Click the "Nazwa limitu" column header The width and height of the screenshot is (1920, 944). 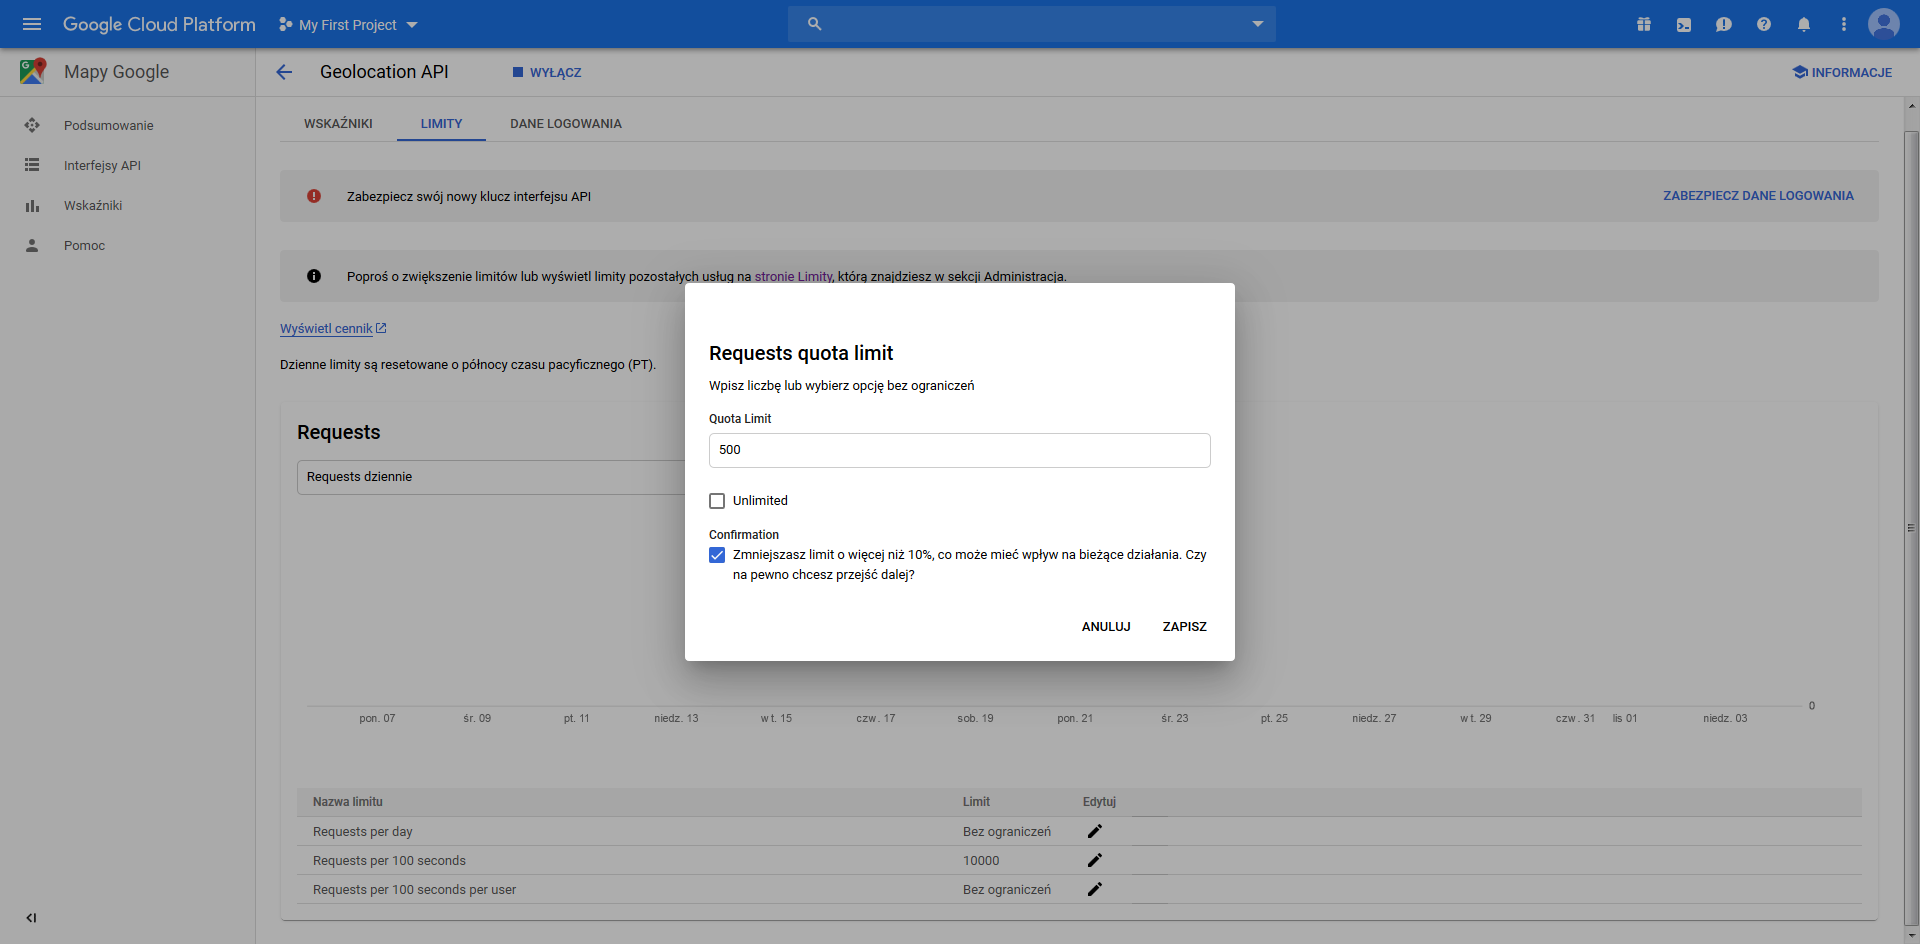click(x=347, y=802)
